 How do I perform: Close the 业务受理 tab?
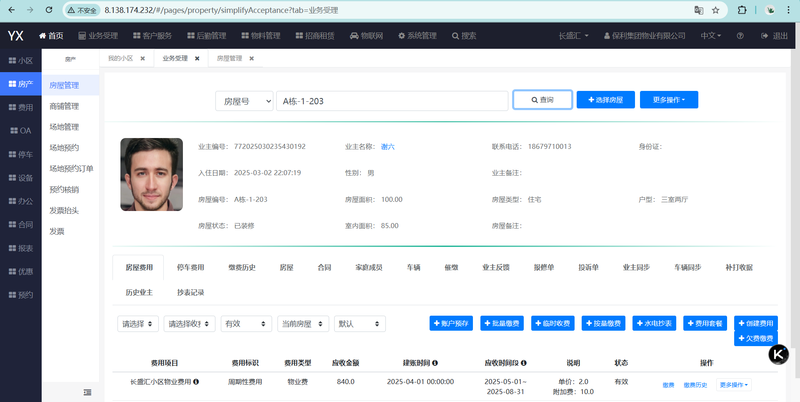point(195,59)
